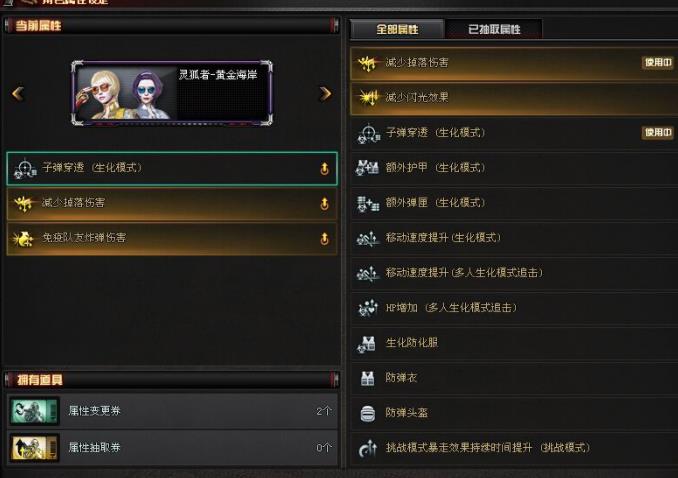Select 移动速度提升 (生化模式) attribute
This screenshot has width=678, height=478.
514,238
